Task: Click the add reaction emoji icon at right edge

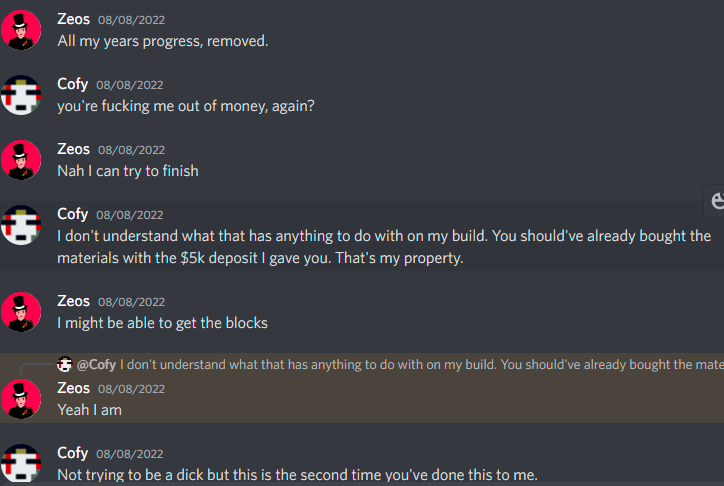Action: pos(717,201)
